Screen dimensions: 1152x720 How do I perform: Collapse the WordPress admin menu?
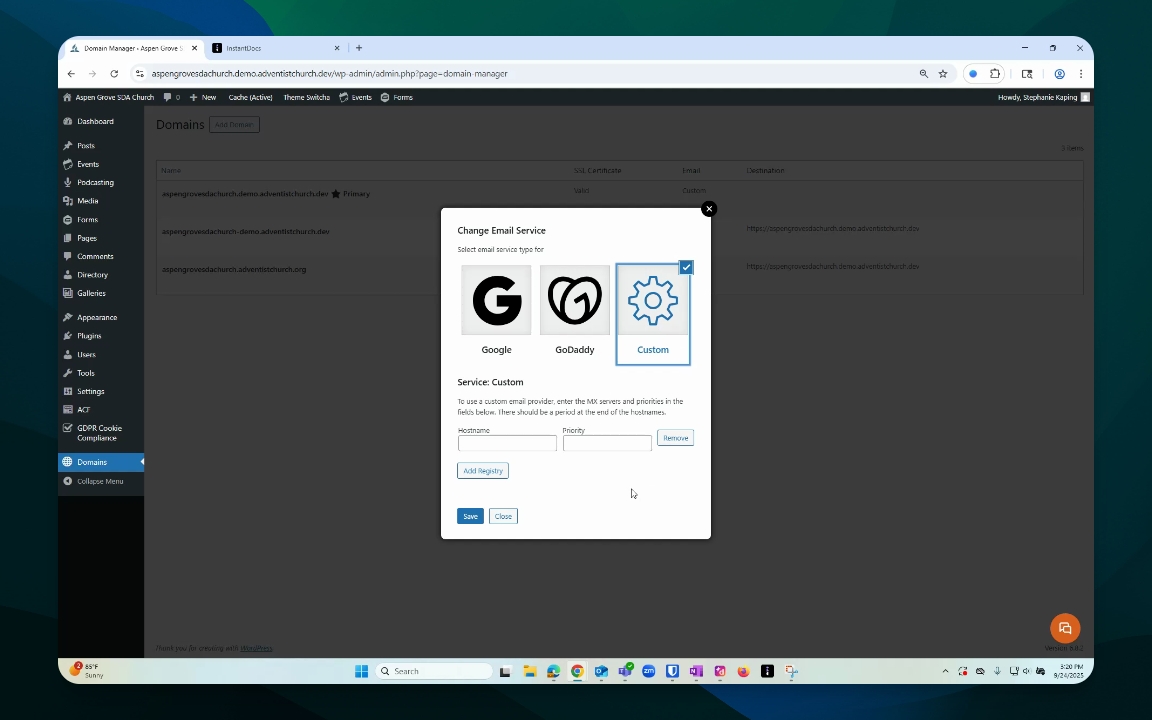point(100,481)
